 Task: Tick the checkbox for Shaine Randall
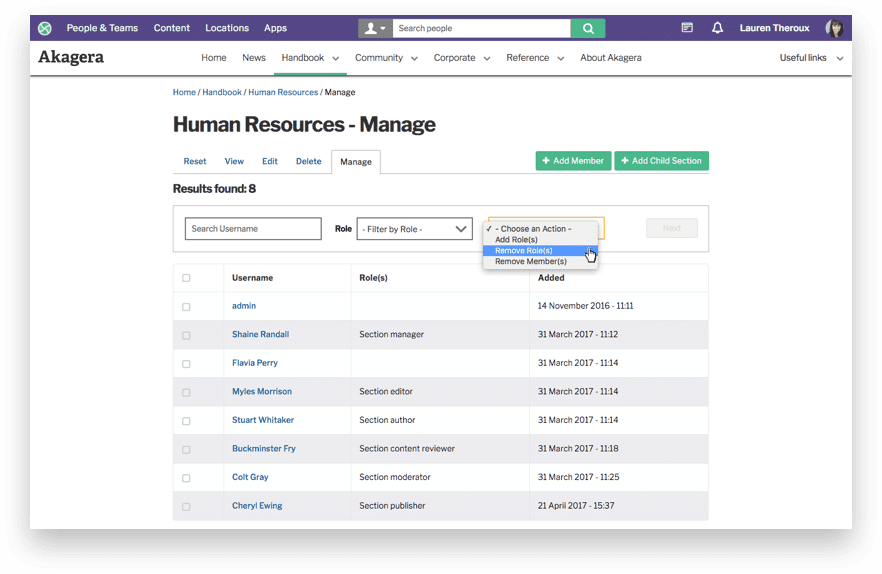(186, 335)
